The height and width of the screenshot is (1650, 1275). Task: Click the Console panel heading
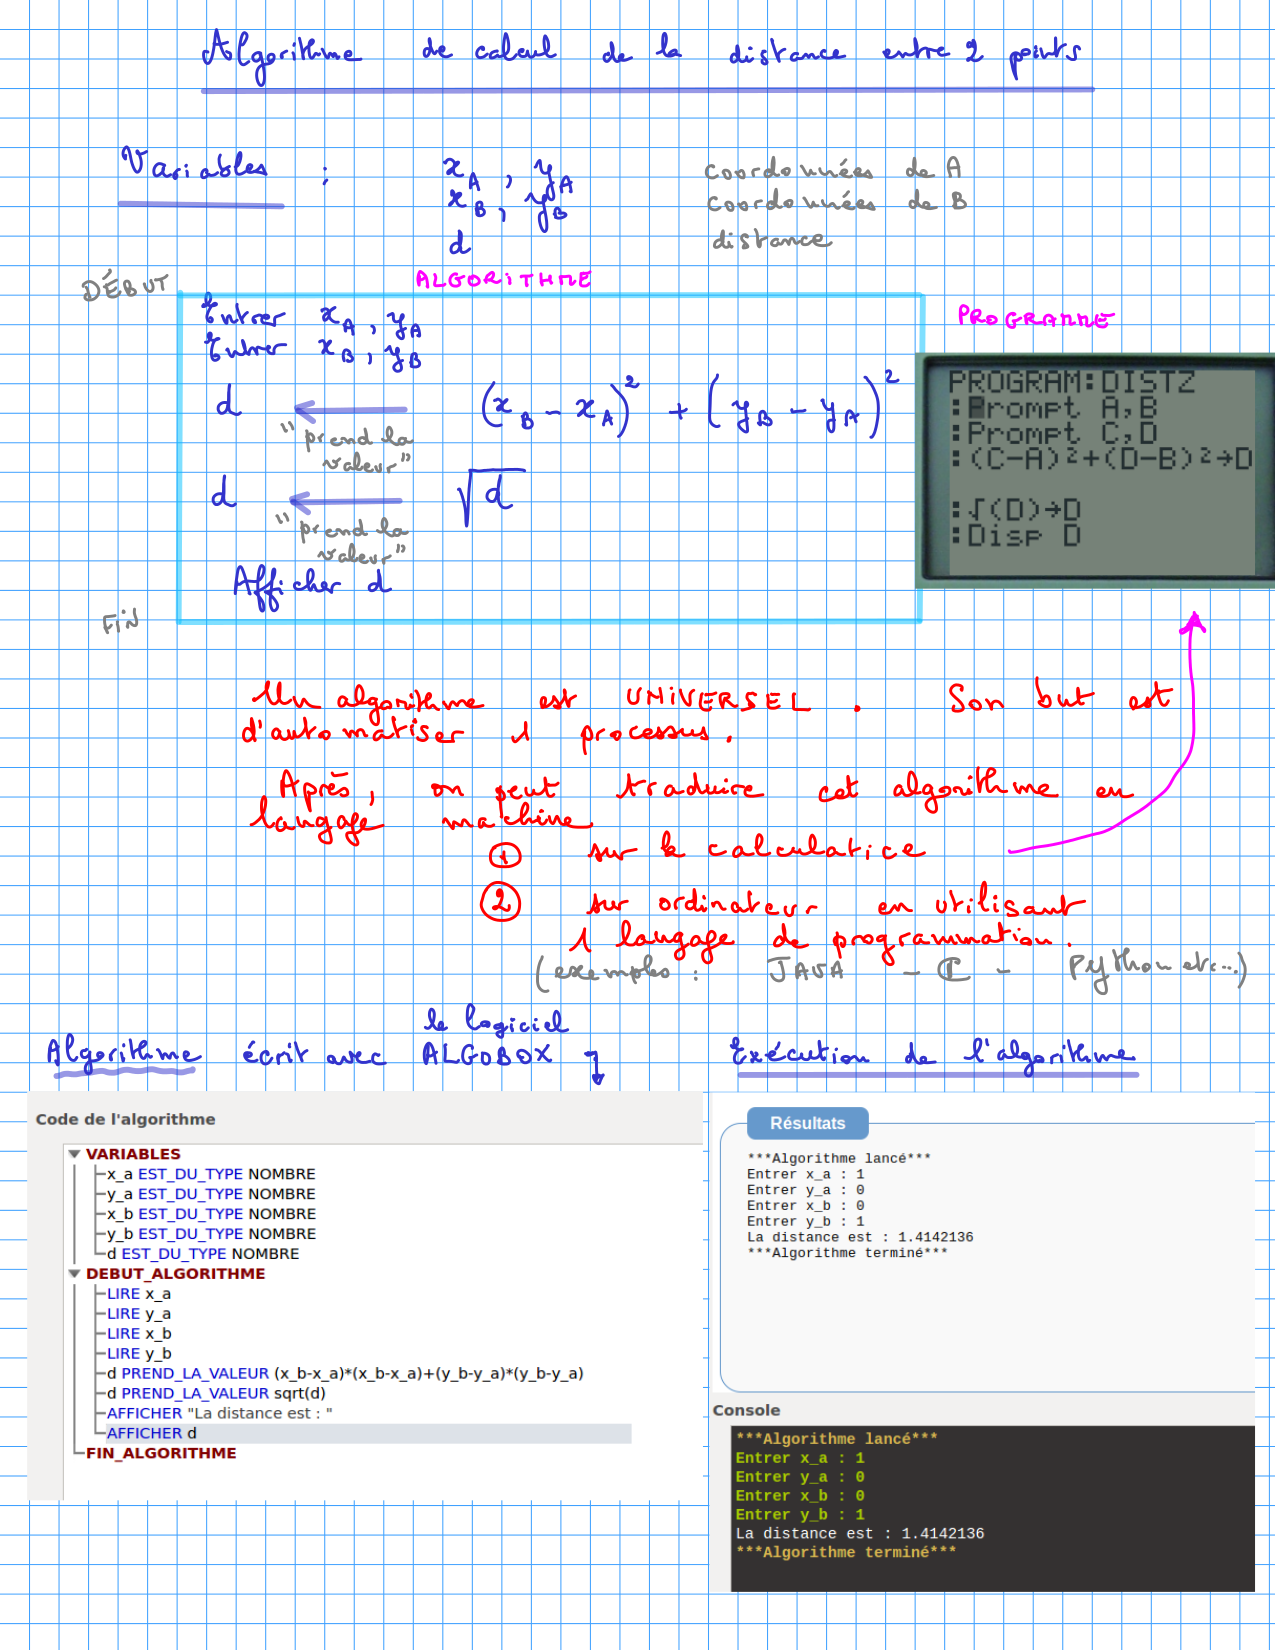[x=746, y=1410]
